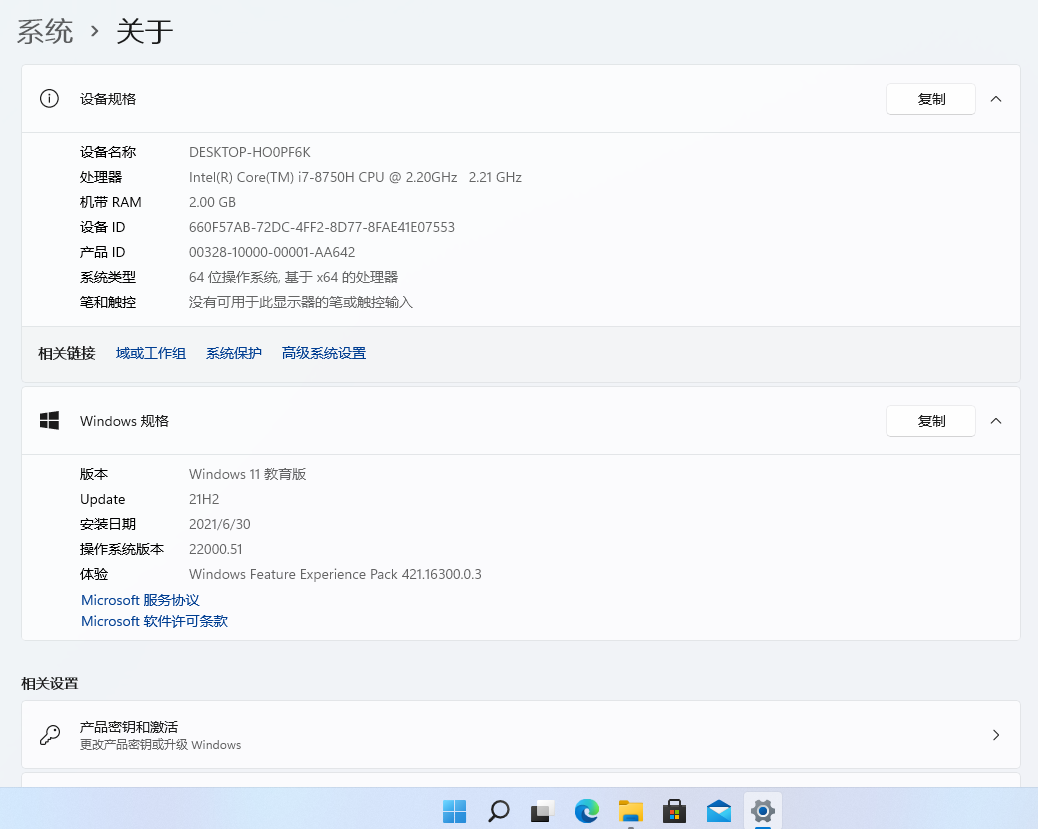Screen dimensions: 1038x829
Task: Open the 系统保护 link
Action: [234, 353]
